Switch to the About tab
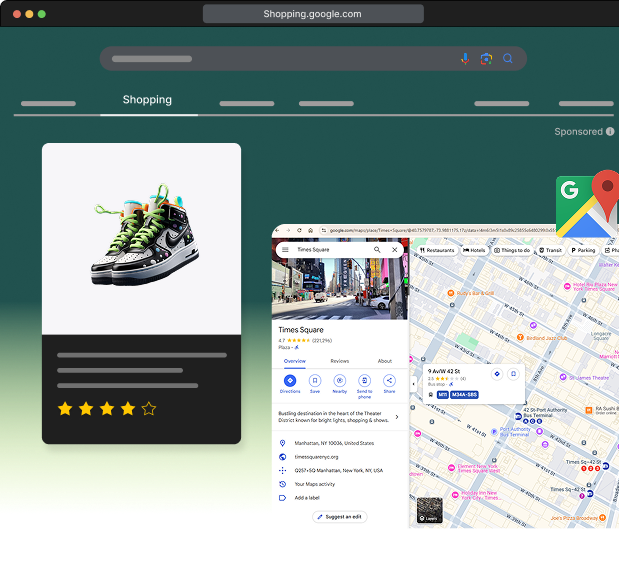Screen dimensions: 619x570 (385, 361)
